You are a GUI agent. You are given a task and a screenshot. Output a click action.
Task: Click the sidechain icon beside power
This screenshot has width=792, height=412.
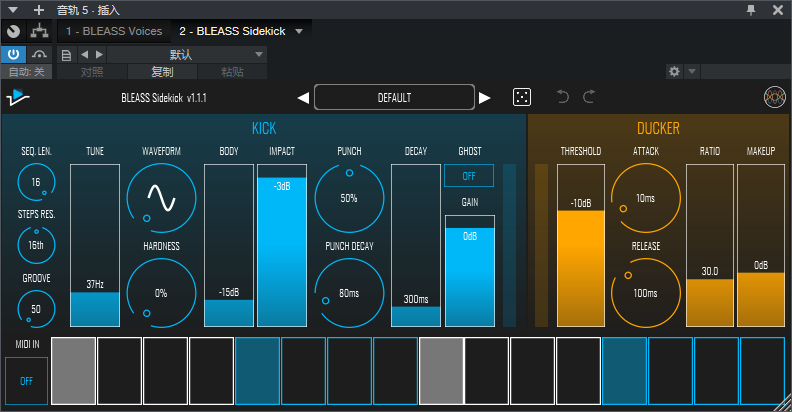coord(39,54)
